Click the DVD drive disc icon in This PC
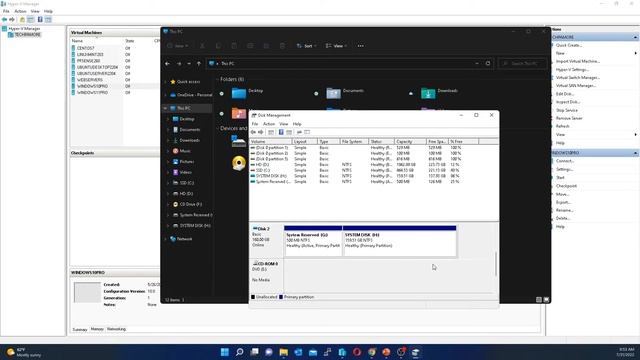The width and height of the screenshot is (640, 360). tap(239, 163)
